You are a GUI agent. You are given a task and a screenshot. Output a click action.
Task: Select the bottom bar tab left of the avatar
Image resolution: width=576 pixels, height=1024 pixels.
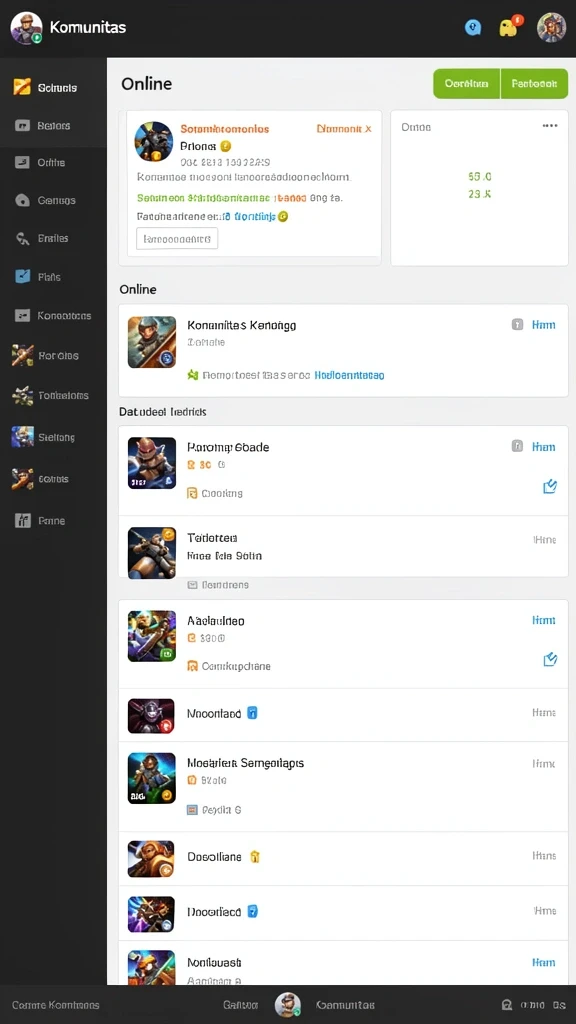click(x=240, y=1005)
